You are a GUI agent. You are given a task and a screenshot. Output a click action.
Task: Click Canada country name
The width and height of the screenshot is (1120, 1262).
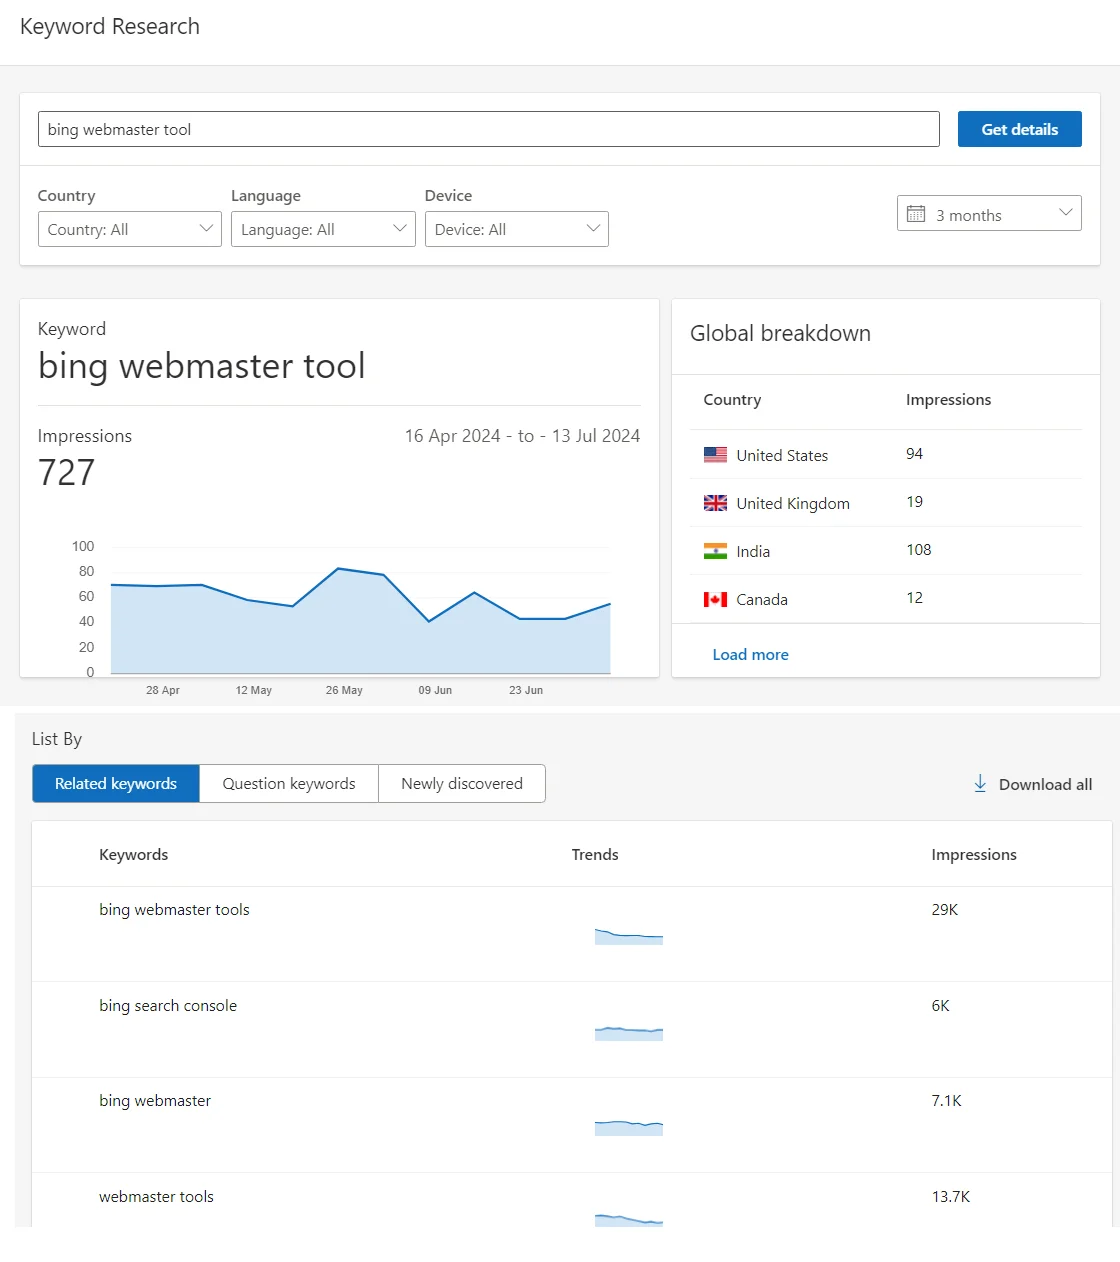coord(762,600)
